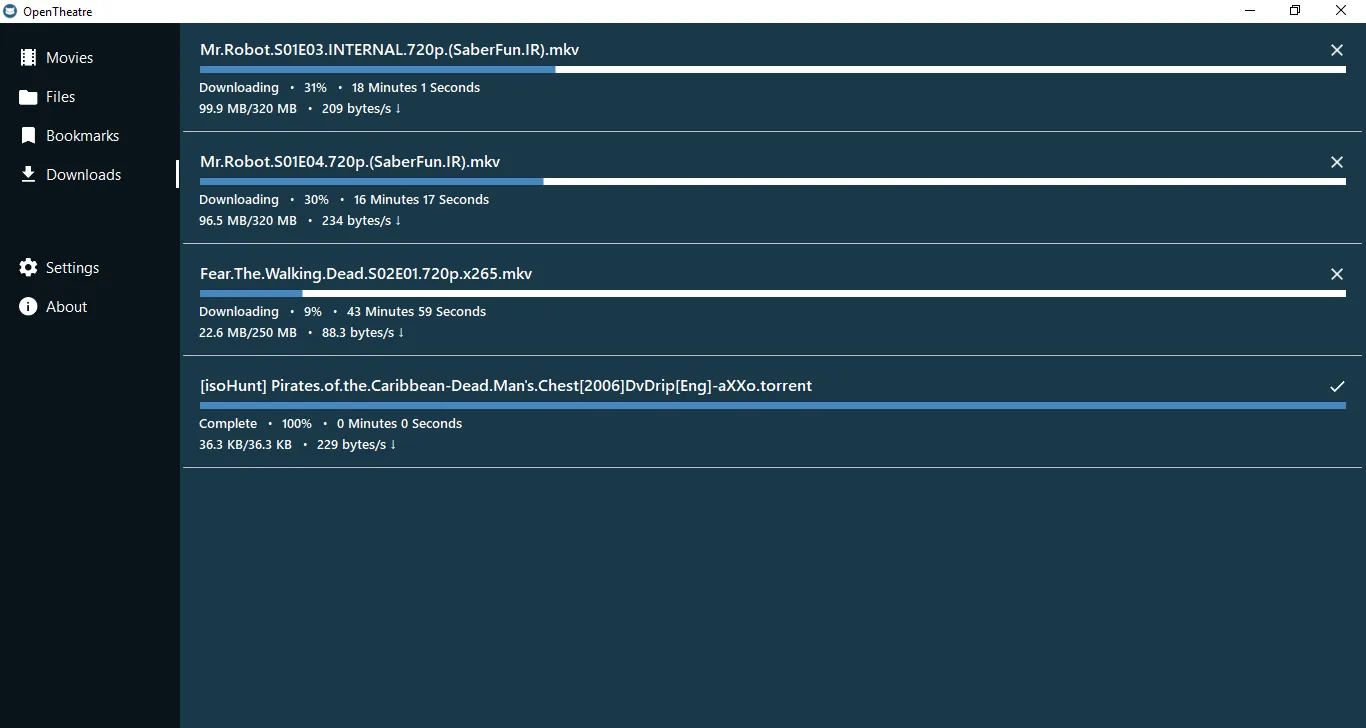1366x728 pixels.
Task: Click the Pirates of the Caribbean torrent title
Action: [x=506, y=385]
